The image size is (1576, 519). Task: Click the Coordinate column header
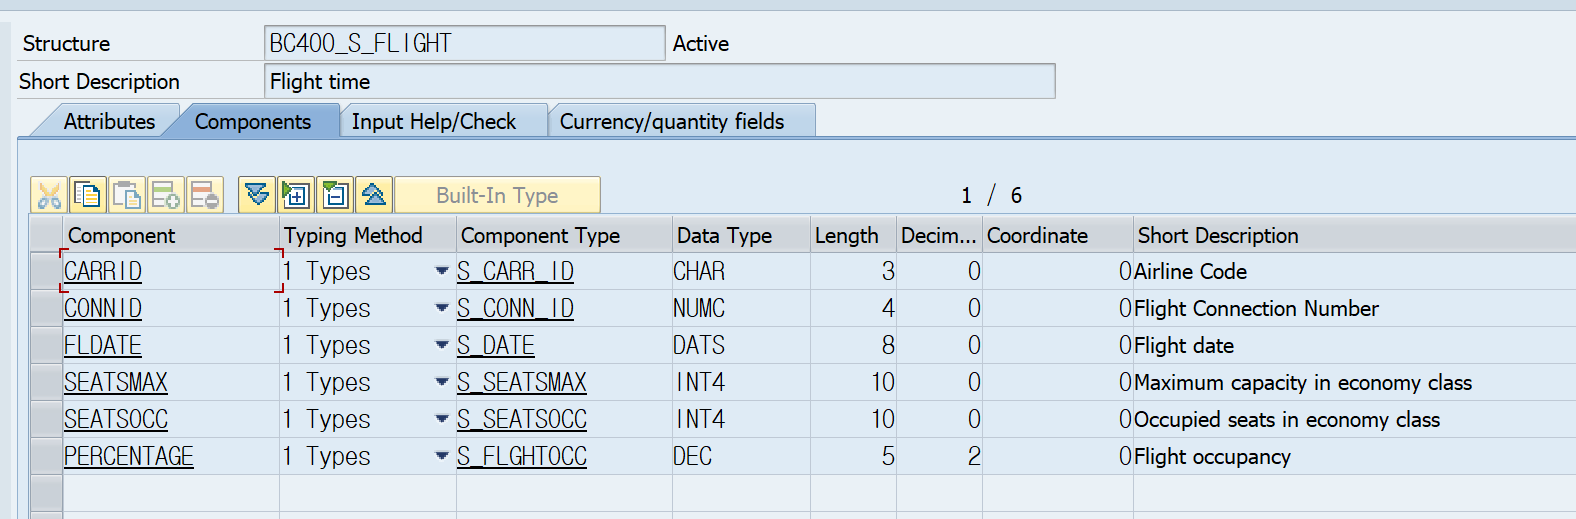[x=1058, y=235]
